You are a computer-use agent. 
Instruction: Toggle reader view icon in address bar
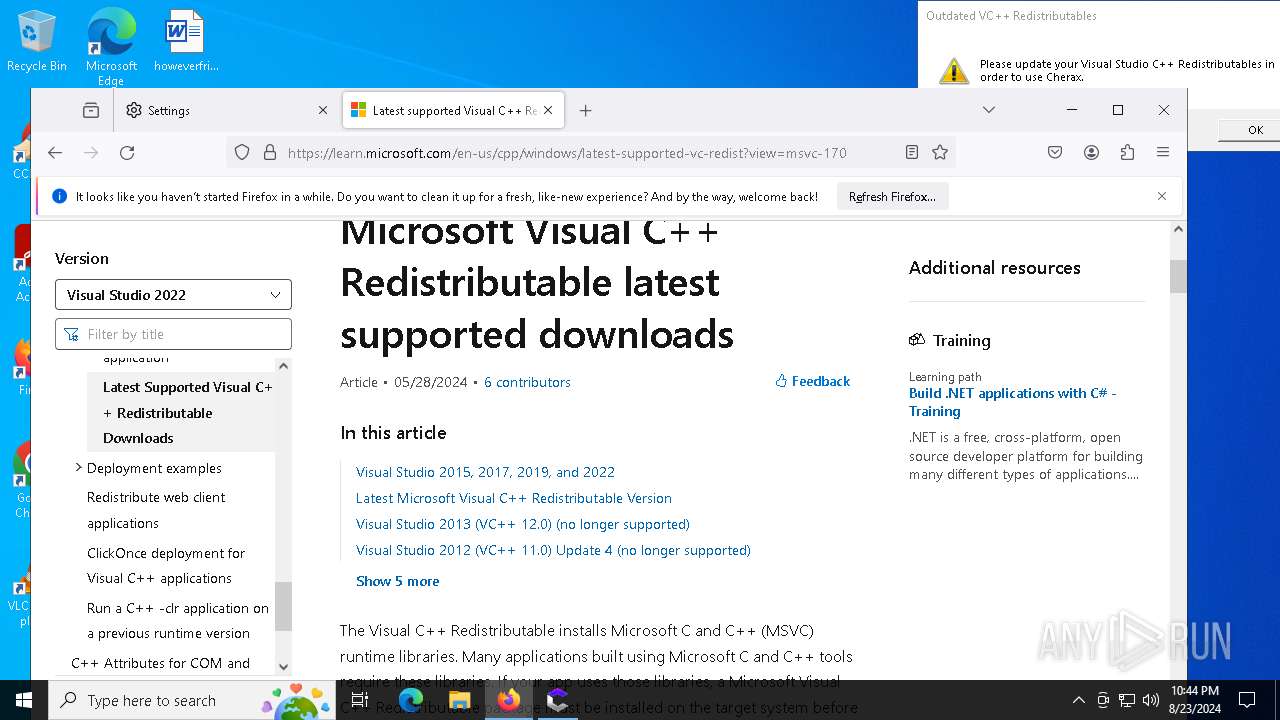point(912,153)
